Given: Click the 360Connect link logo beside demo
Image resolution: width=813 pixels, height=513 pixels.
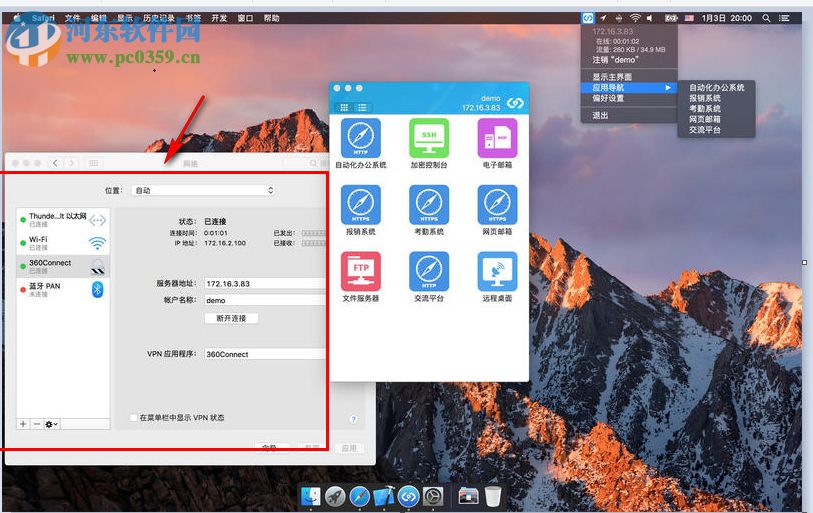Looking at the screenshot, I should 515,103.
